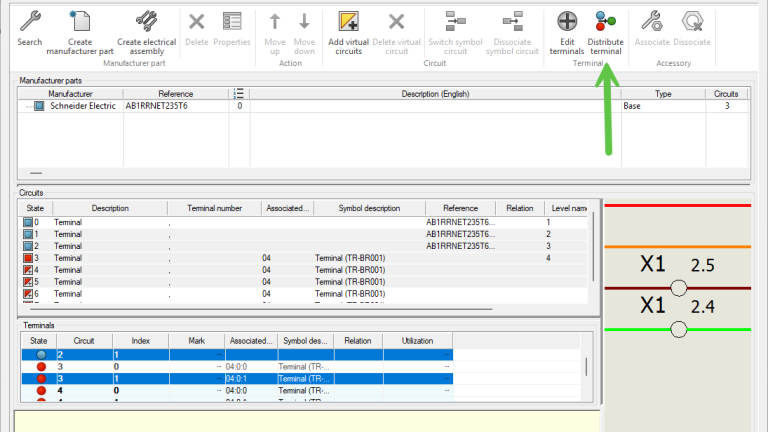This screenshot has width=768, height=432.
Task: Click Description (English) column header
Action: point(435,94)
